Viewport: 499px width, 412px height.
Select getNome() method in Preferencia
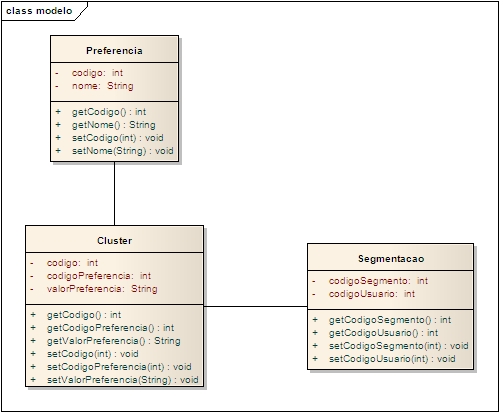113,125
